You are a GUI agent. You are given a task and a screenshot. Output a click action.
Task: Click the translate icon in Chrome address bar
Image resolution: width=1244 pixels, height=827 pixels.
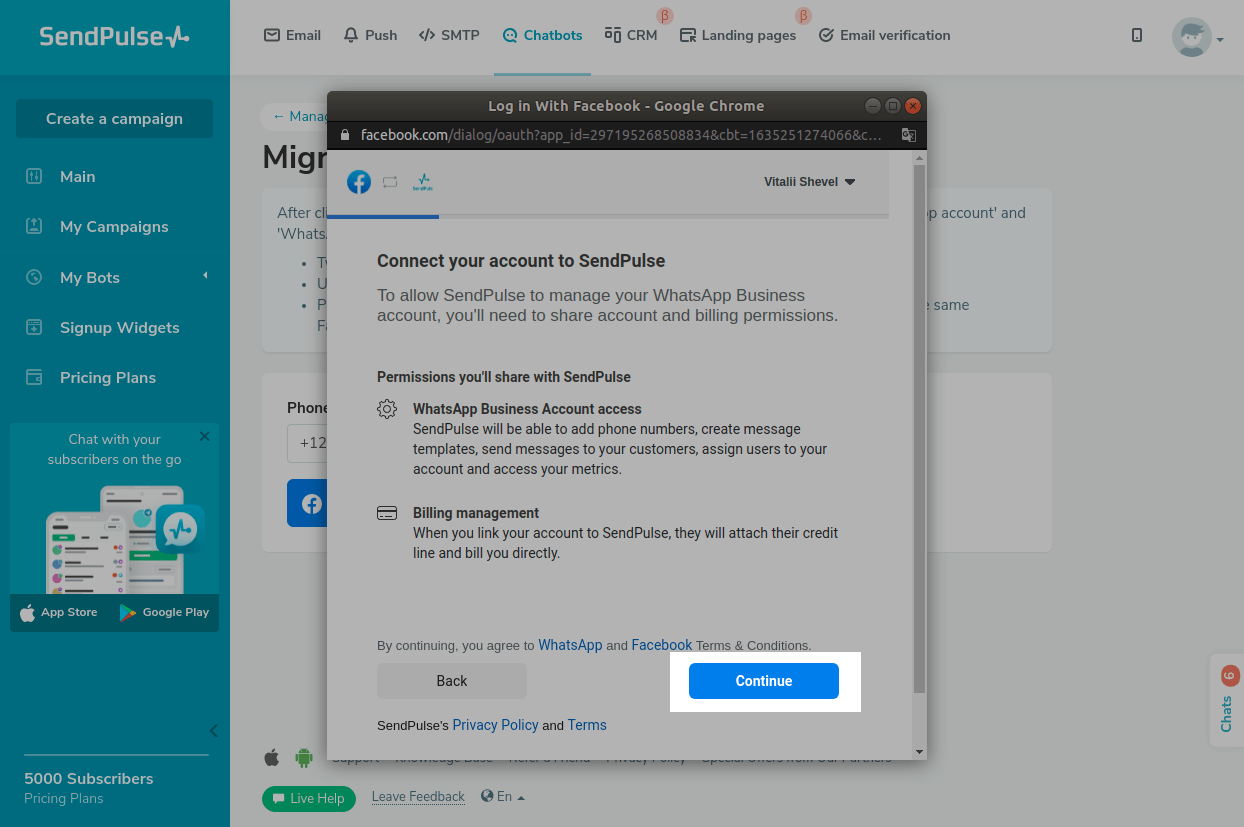point(908,135)
